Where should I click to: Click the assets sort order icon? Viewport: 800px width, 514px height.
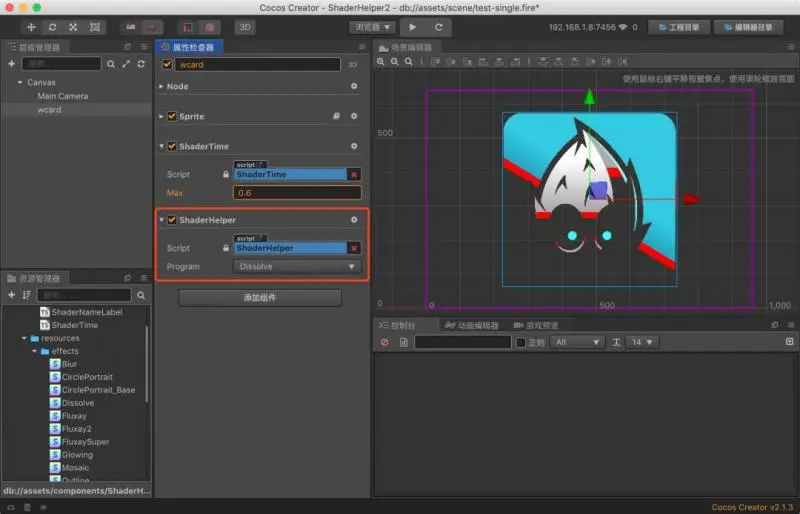click(x=27, y=295)
